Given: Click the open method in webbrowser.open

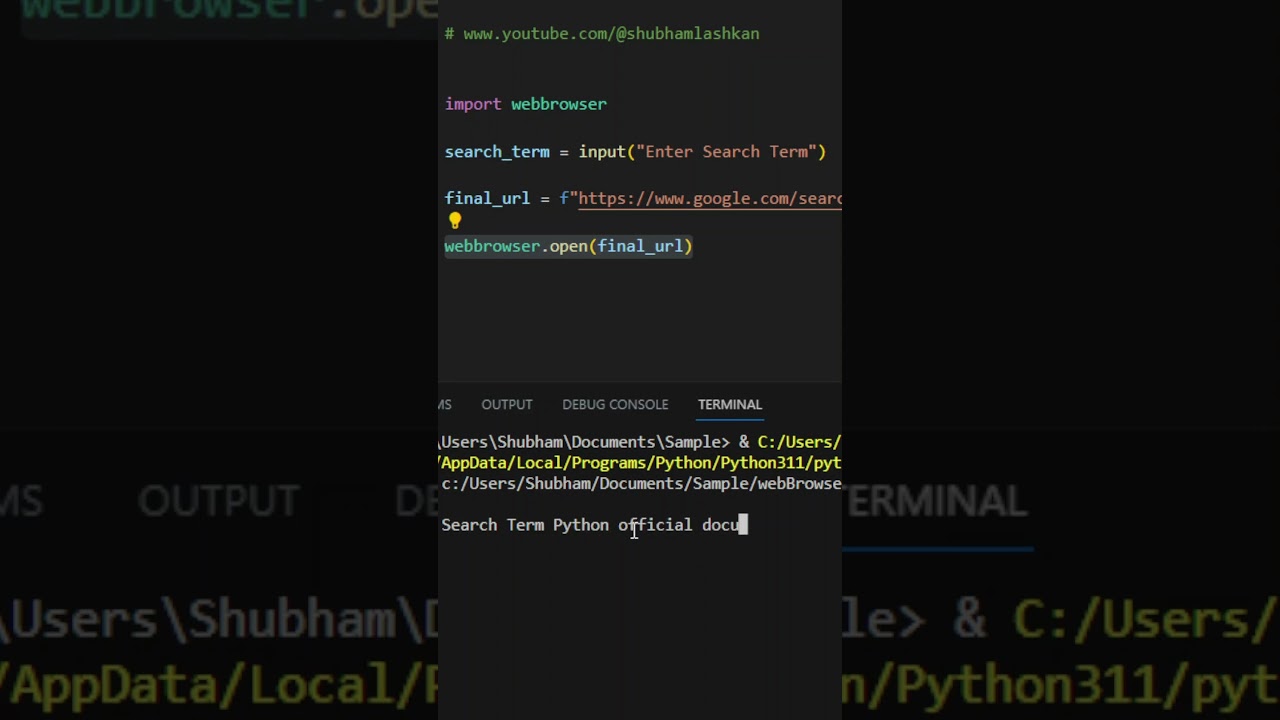Looking at the screenshot, I should (x=568, y=246).
